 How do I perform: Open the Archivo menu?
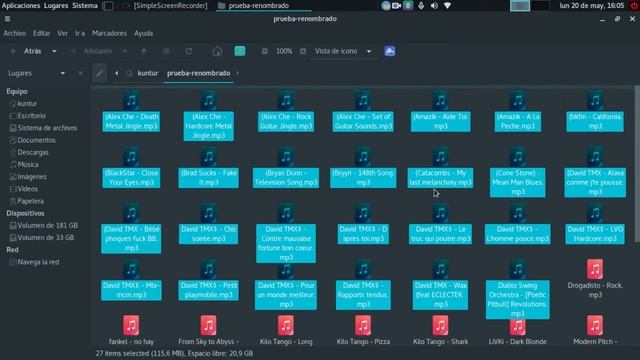coord(15,33)
